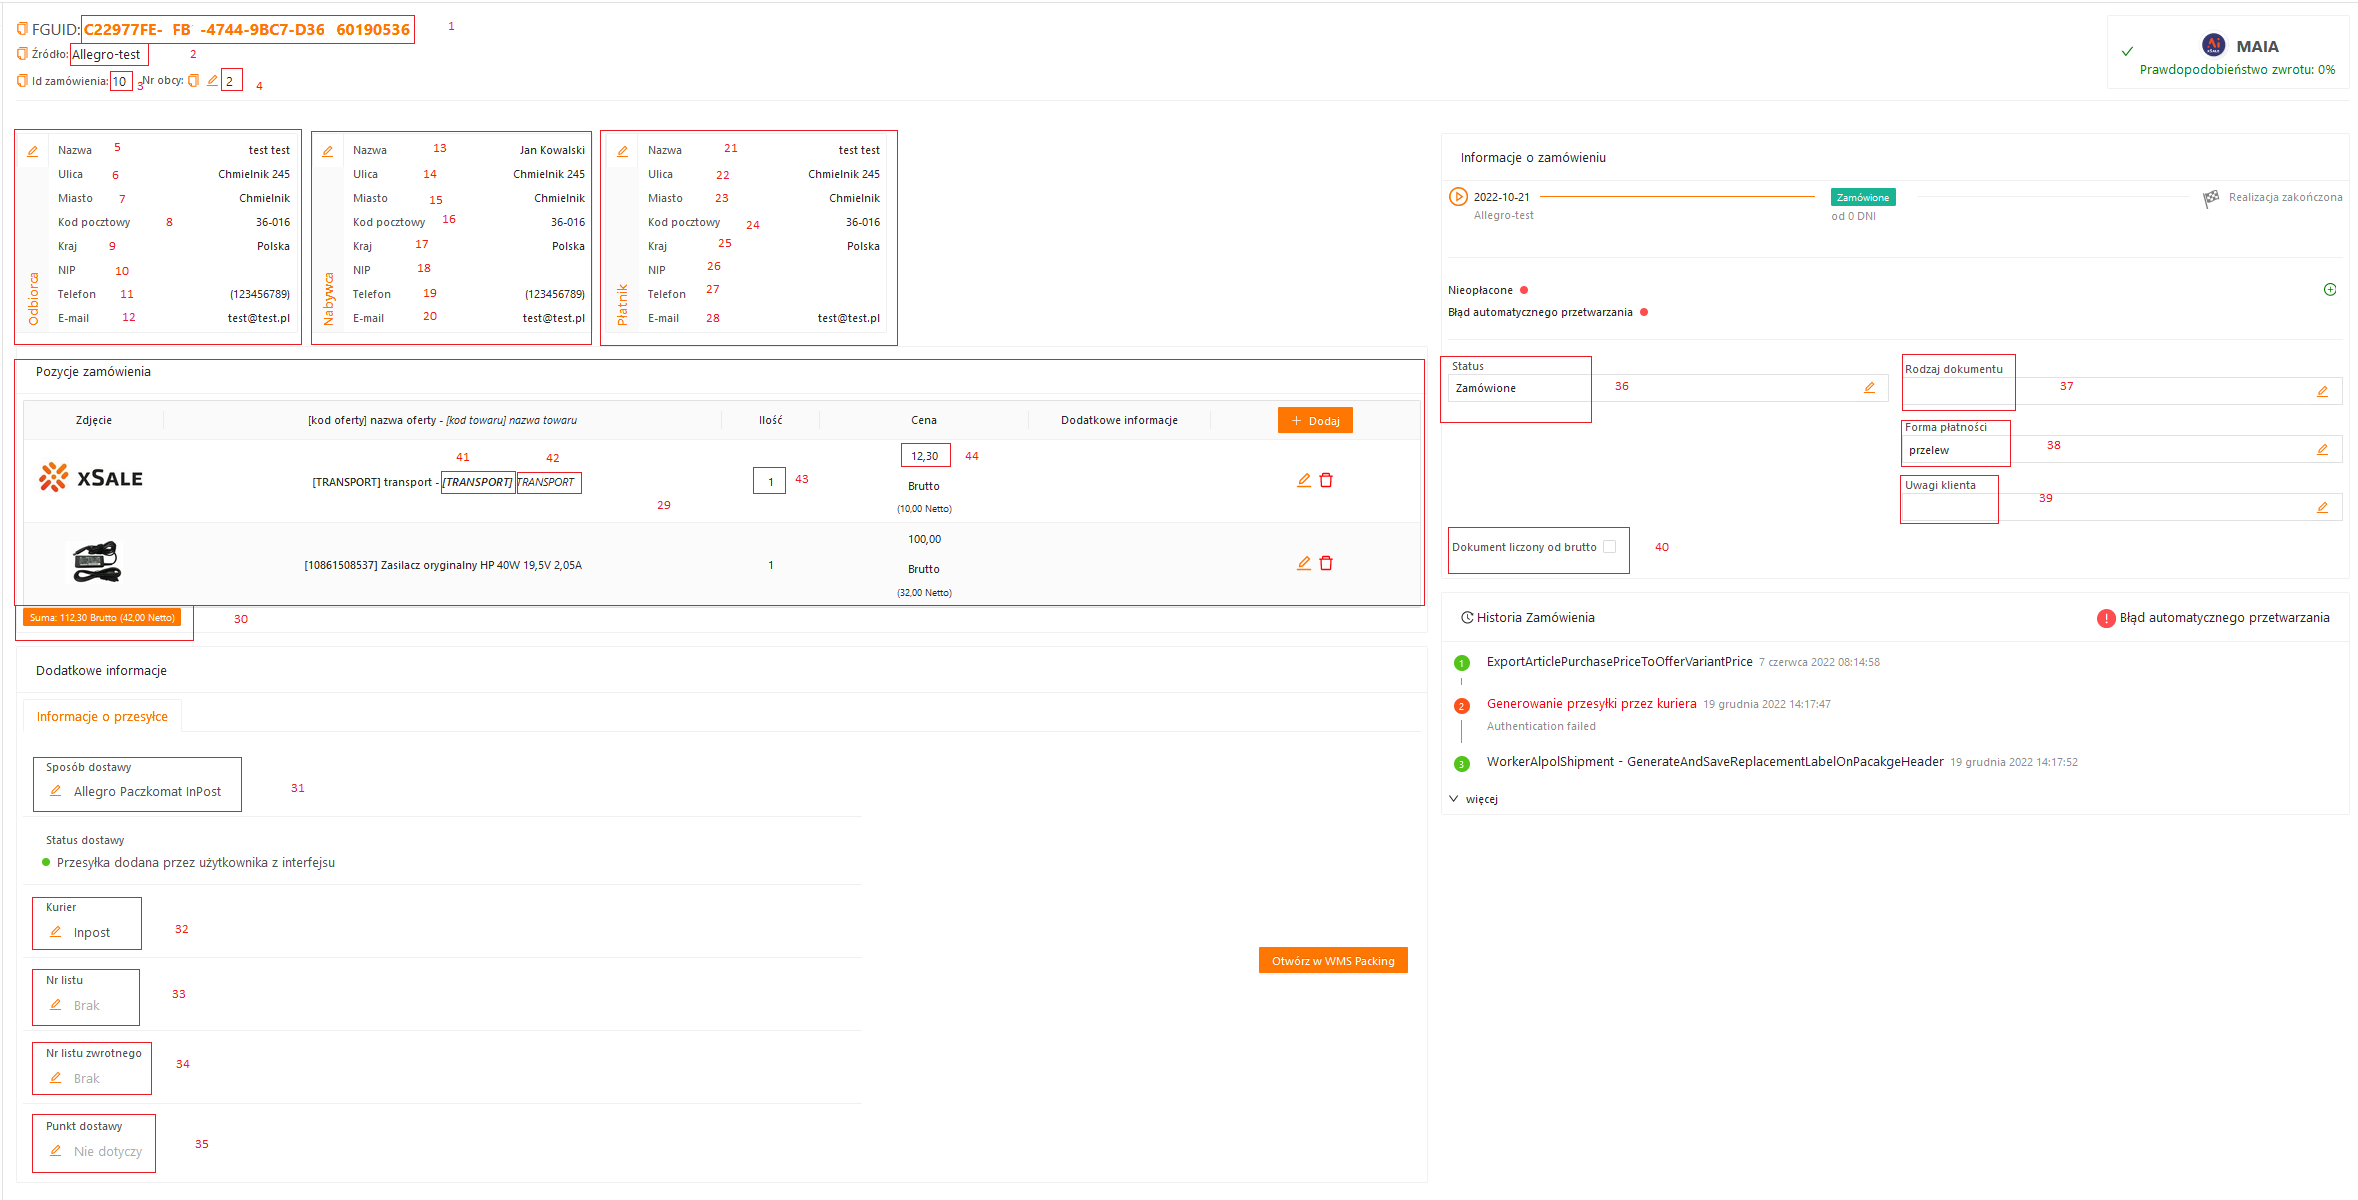This screenshot has width=2358, height=1200.
Task: Click the HP power adapter thumbnail
Action: pyautogui.click(x=96, y=563)
